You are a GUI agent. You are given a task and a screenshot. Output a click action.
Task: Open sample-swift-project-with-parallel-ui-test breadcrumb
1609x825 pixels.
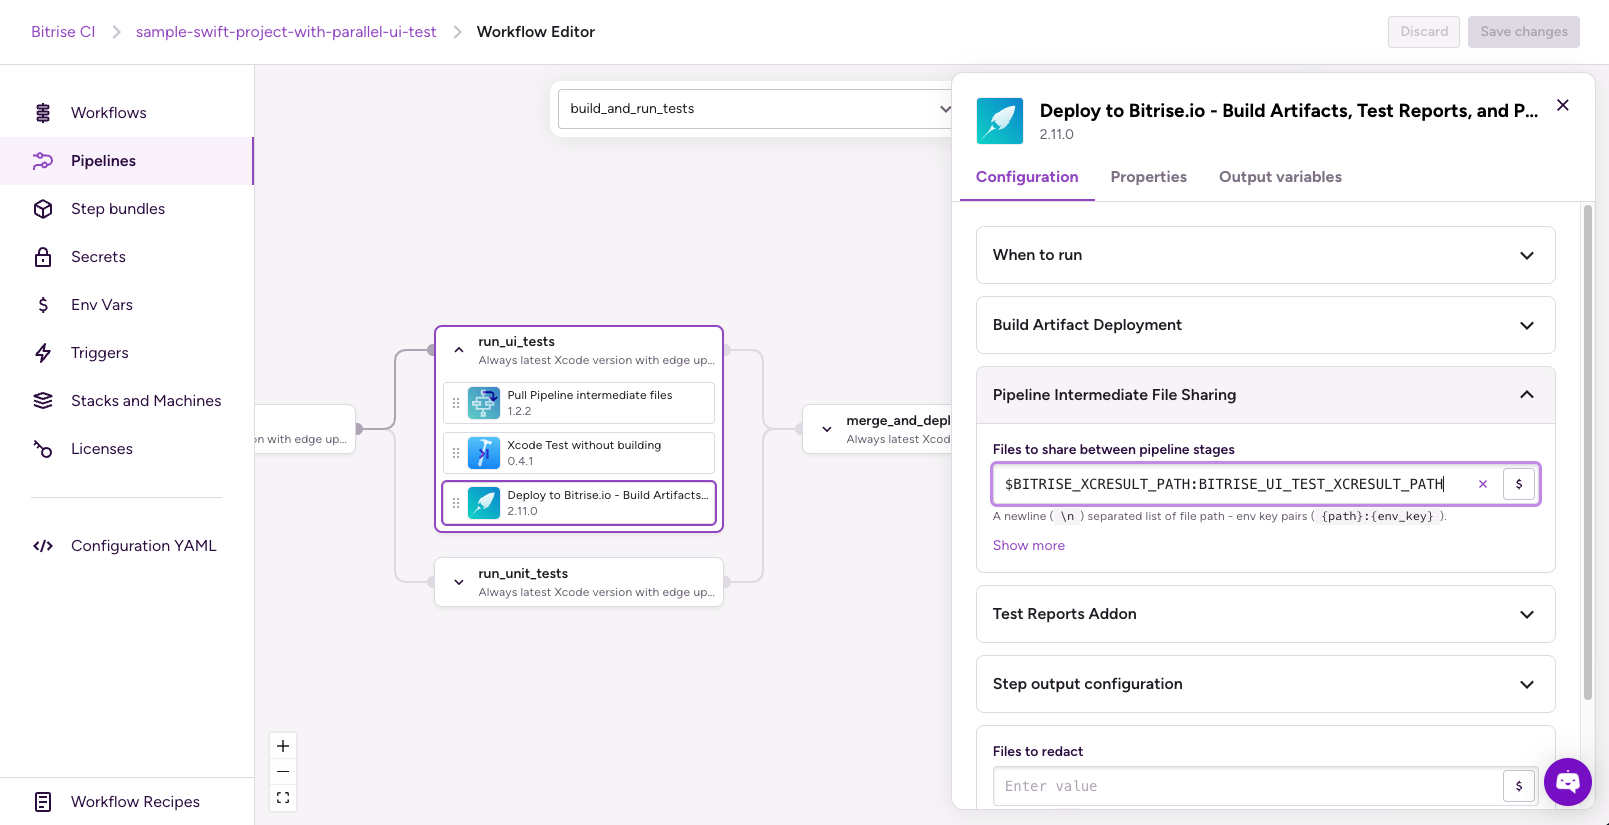tap(286, 32)
